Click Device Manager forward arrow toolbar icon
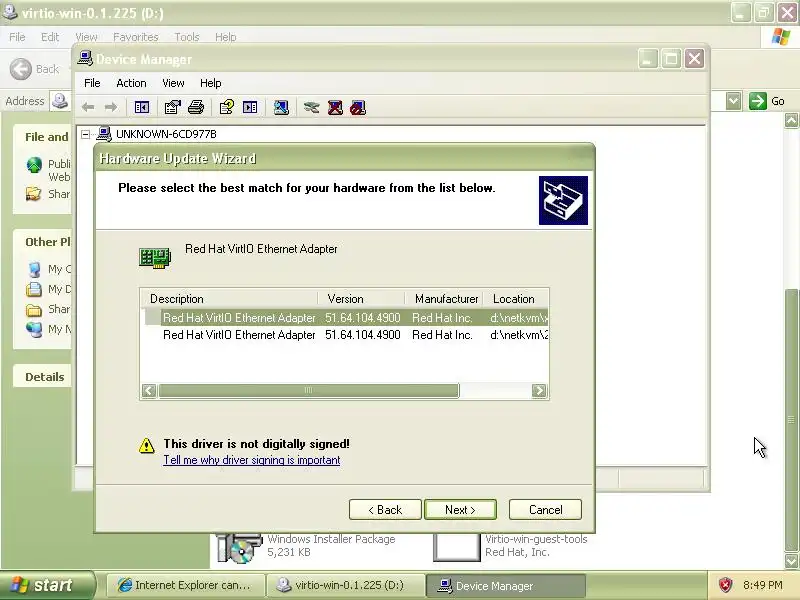 [x=110, y=107]
